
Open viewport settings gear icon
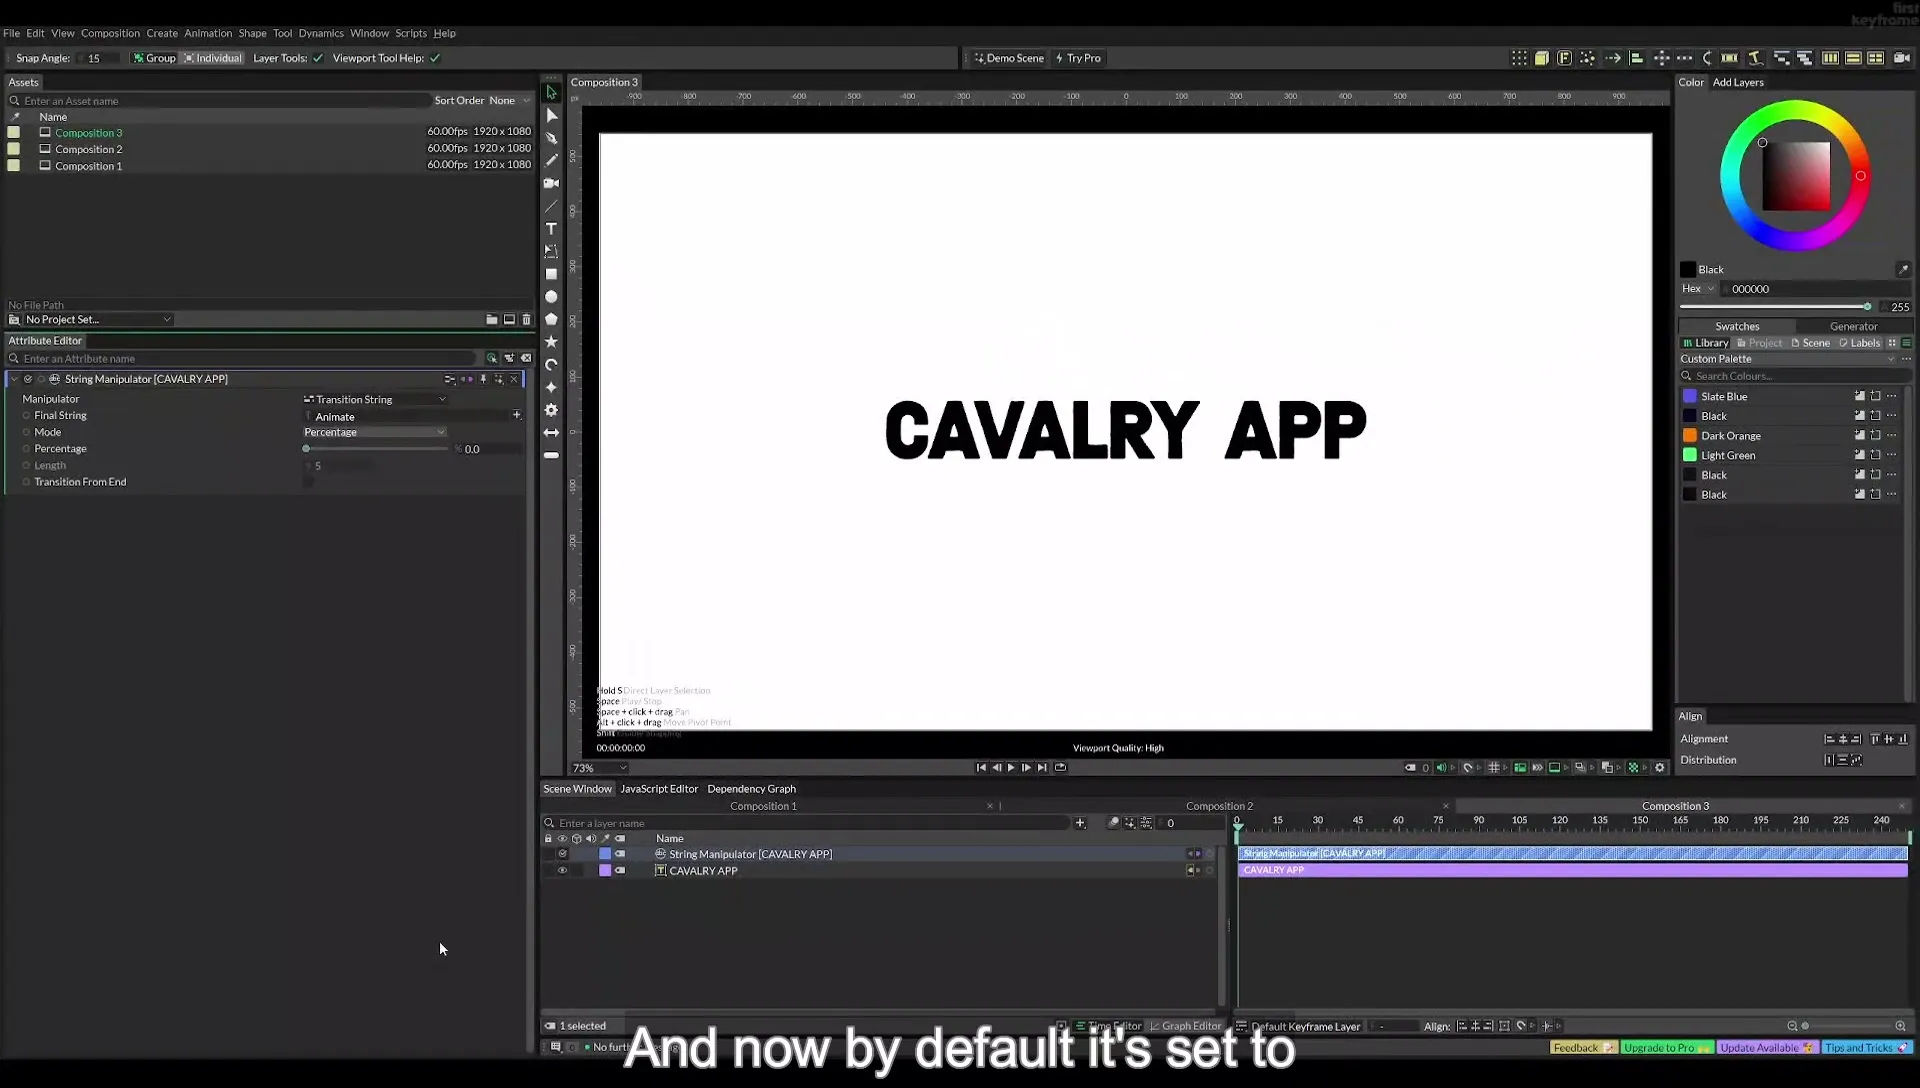pyautogui.click(x=1660, y=768)
